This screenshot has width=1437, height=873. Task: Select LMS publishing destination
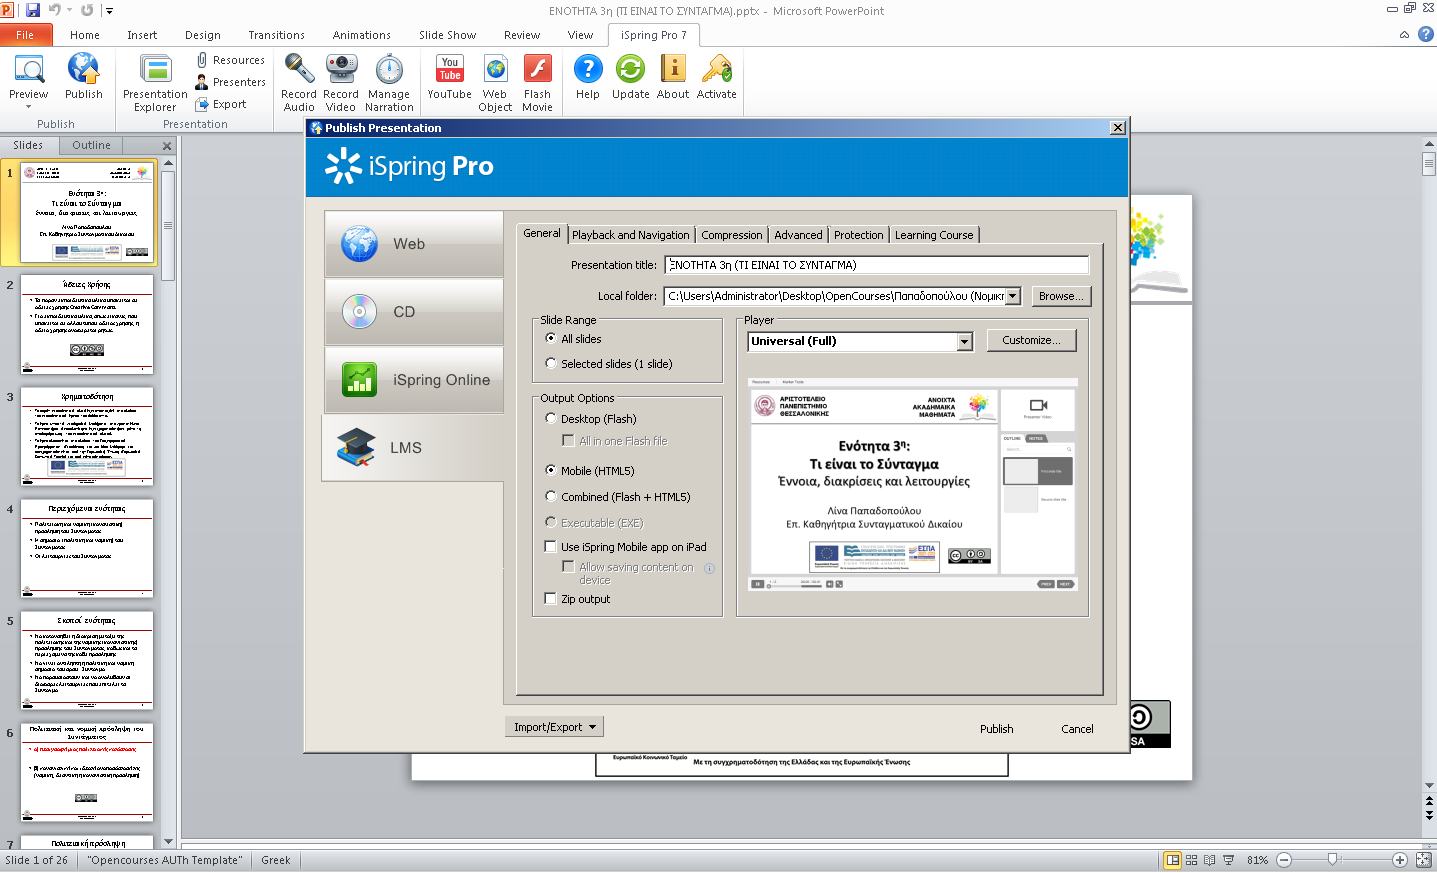click(x=414, y=448)
